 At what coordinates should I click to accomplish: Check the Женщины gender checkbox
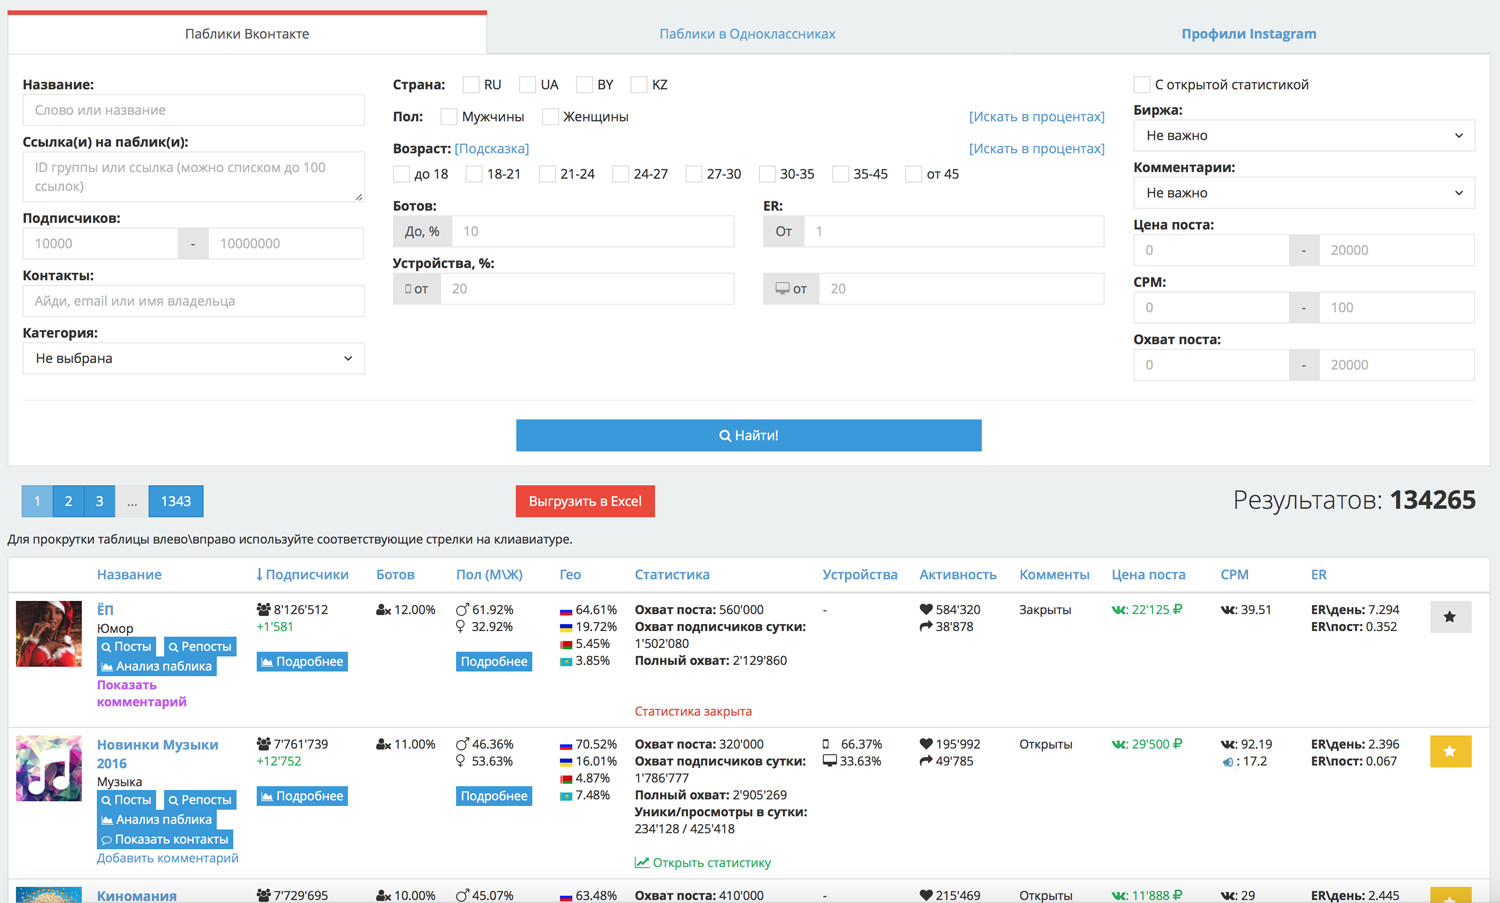pos(550,117)
